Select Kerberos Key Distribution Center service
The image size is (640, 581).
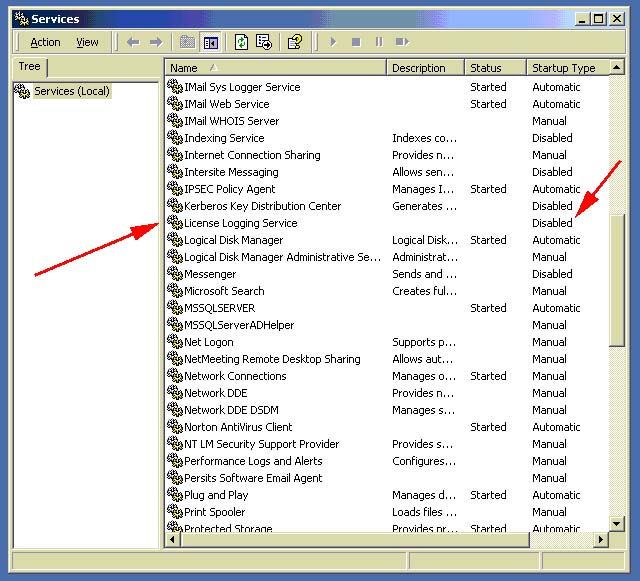[262, 206]
